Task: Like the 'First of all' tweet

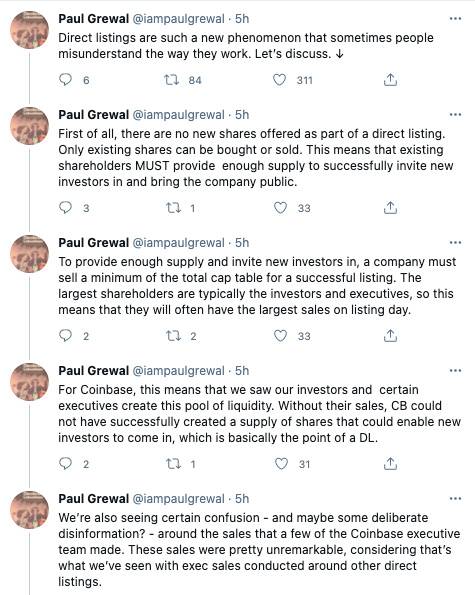Action: pyautogui.click(x=280, y=208)
